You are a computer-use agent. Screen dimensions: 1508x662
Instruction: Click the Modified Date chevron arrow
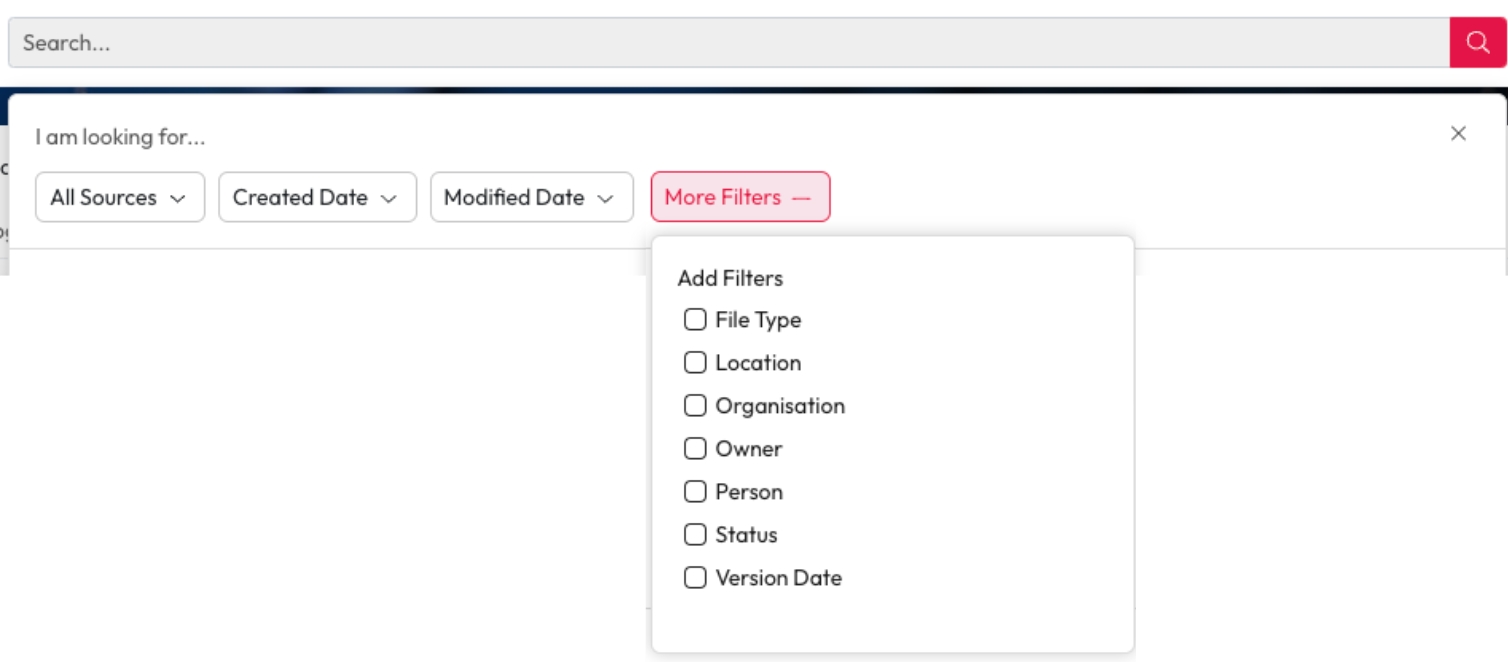pyautogui.click(x=605, y=199)
